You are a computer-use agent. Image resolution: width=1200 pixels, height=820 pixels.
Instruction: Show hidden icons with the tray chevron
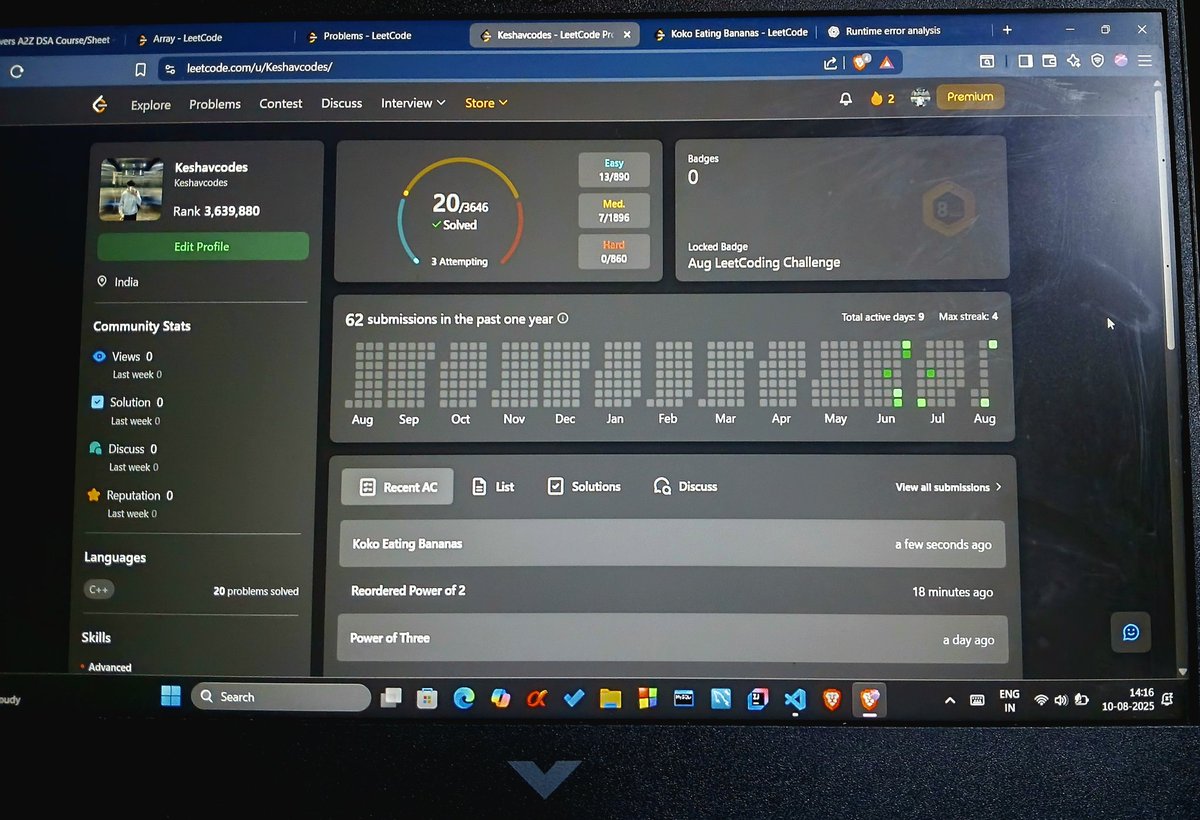(x=950, y=701)
